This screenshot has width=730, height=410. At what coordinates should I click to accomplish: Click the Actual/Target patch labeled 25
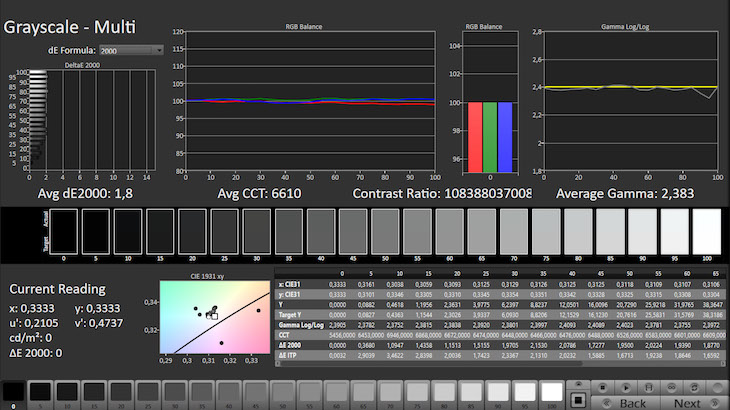[x=224, y=231]
